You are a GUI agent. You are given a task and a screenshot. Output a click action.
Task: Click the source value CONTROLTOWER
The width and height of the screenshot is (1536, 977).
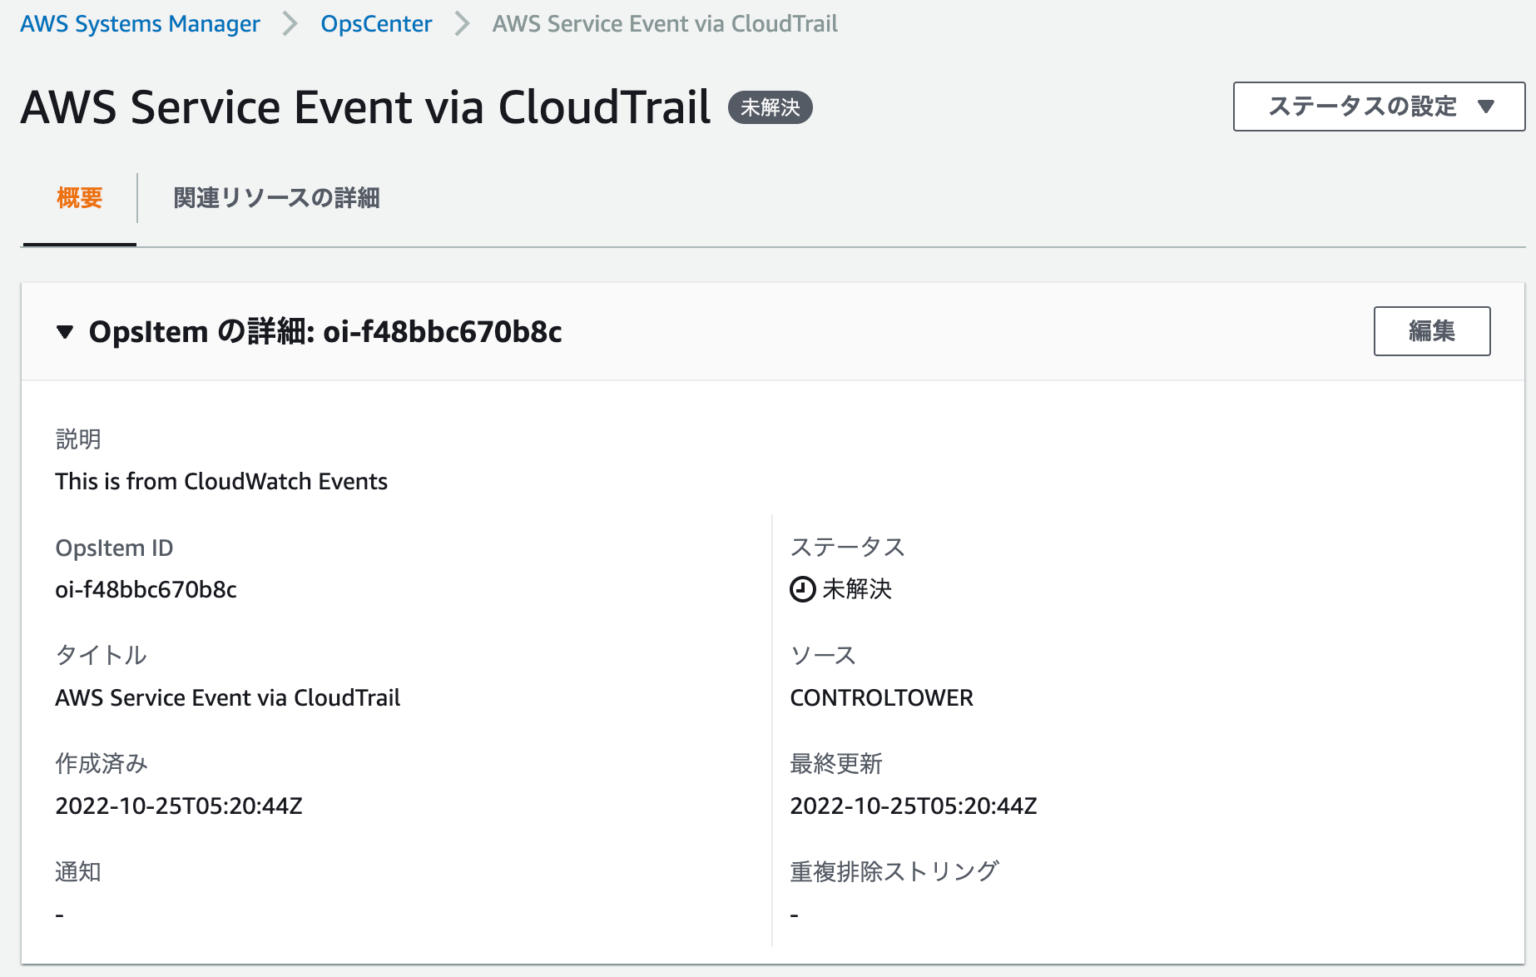881,697
